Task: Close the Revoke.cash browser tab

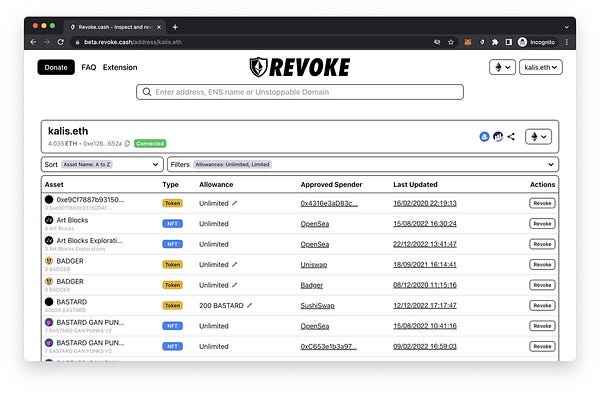Action: point(159,27)
